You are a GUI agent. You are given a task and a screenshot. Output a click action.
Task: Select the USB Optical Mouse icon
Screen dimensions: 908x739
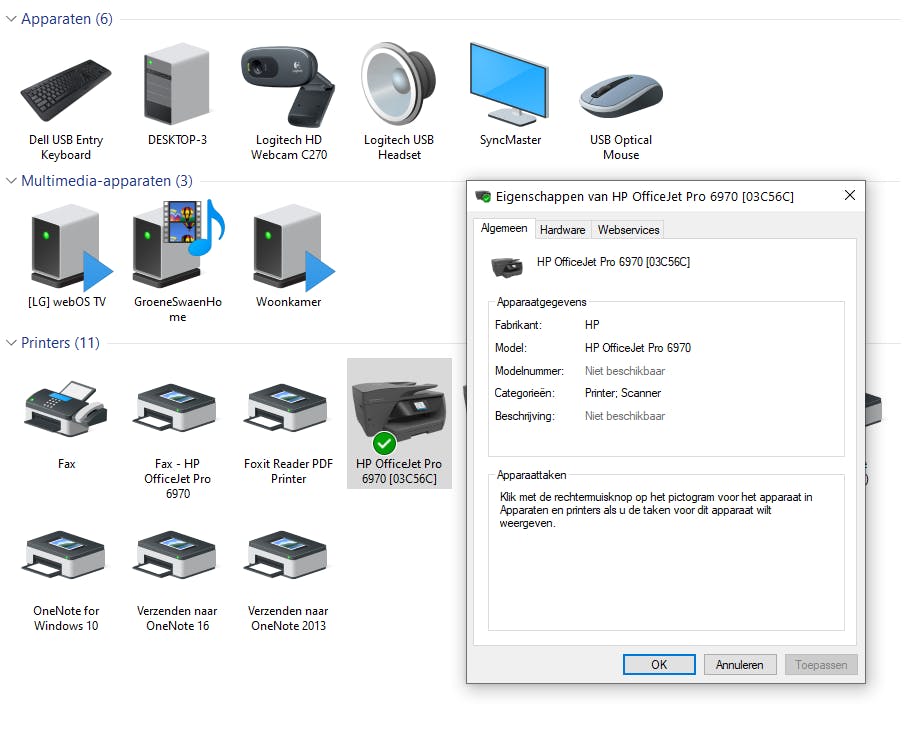click(621, 96)
